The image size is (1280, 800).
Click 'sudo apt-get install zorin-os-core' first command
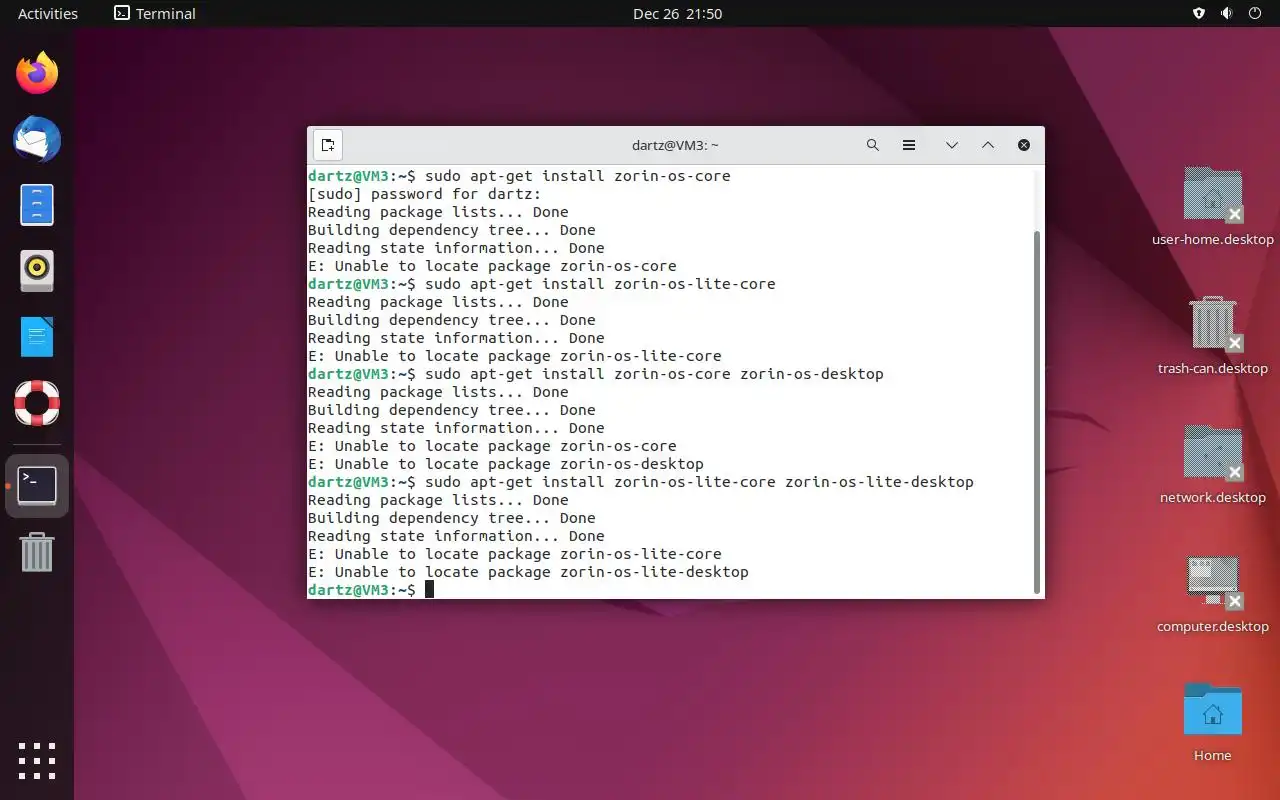coord(578,176)
